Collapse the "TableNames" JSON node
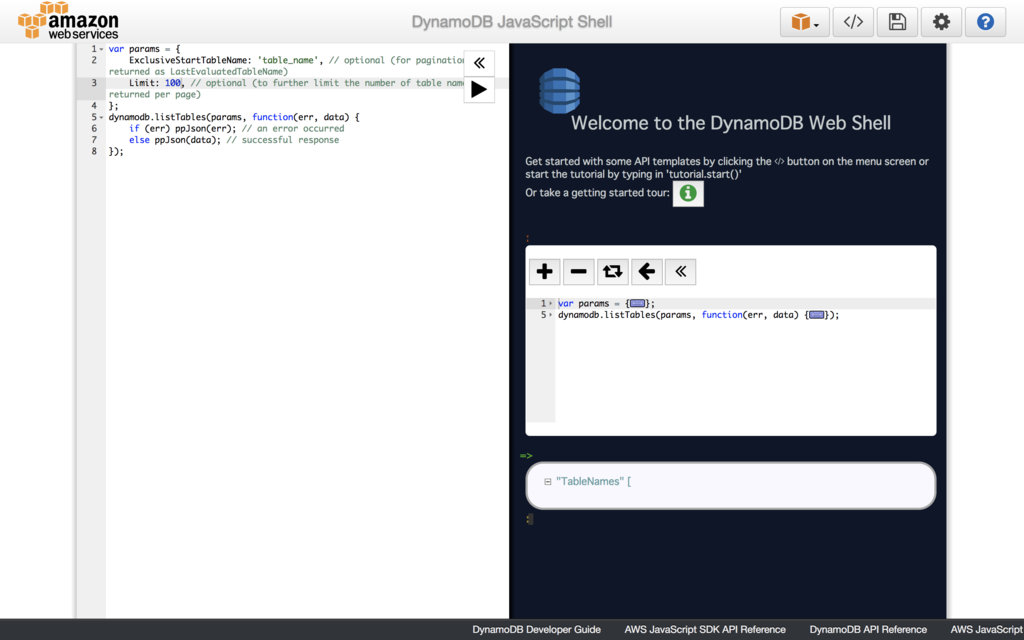This screenshot has height=640, width=1024. 547,482
